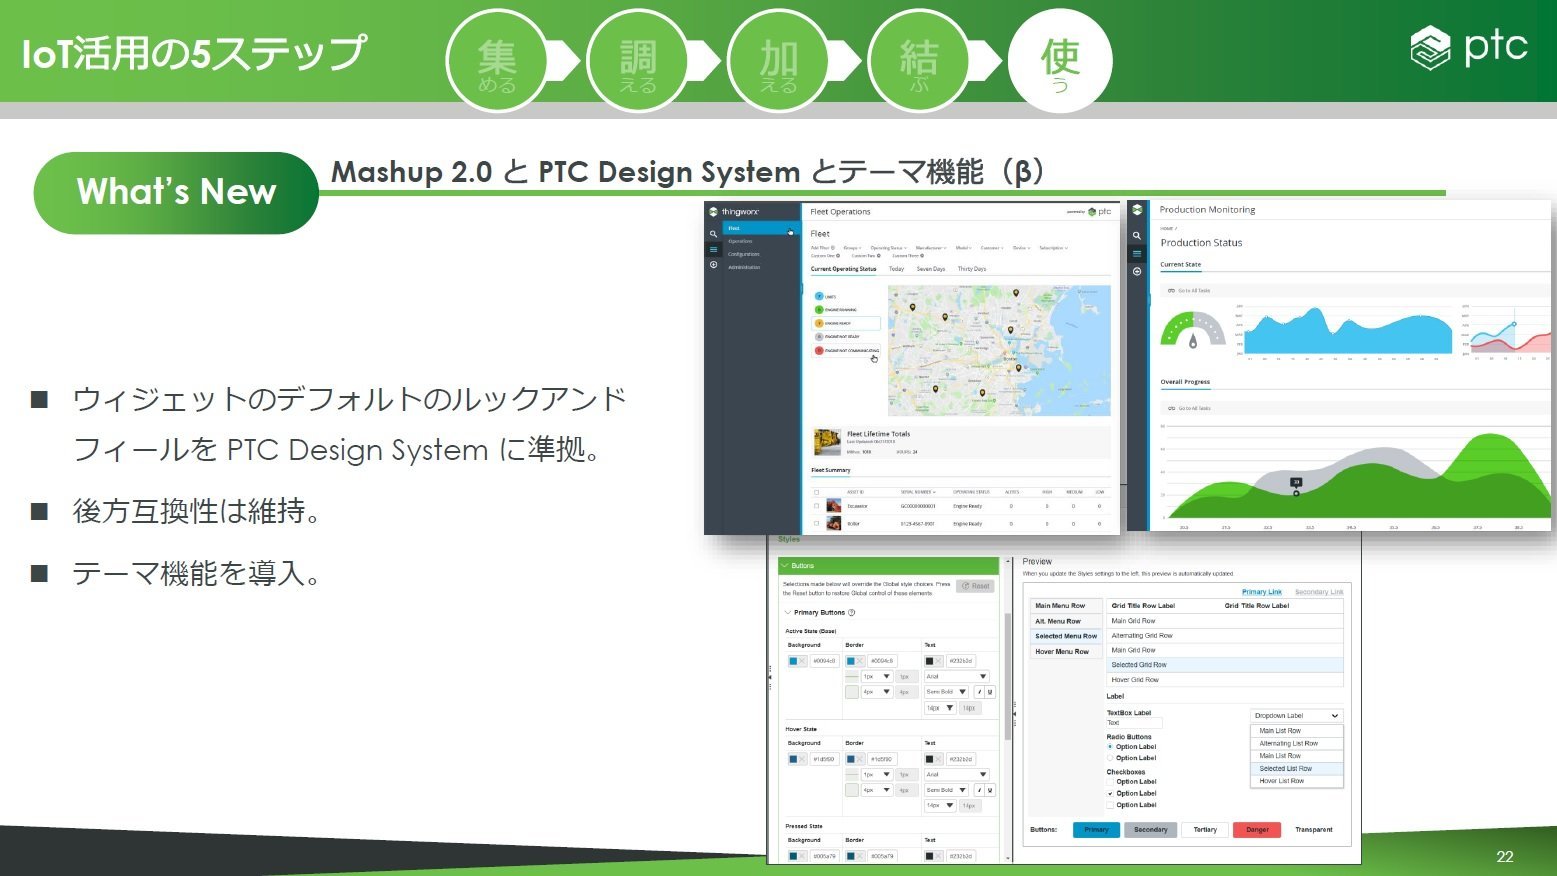Open the Operating Status filter dropdown
This screenshot has width=1557, height=876.
pyautogui.click(x=888, y=248)
